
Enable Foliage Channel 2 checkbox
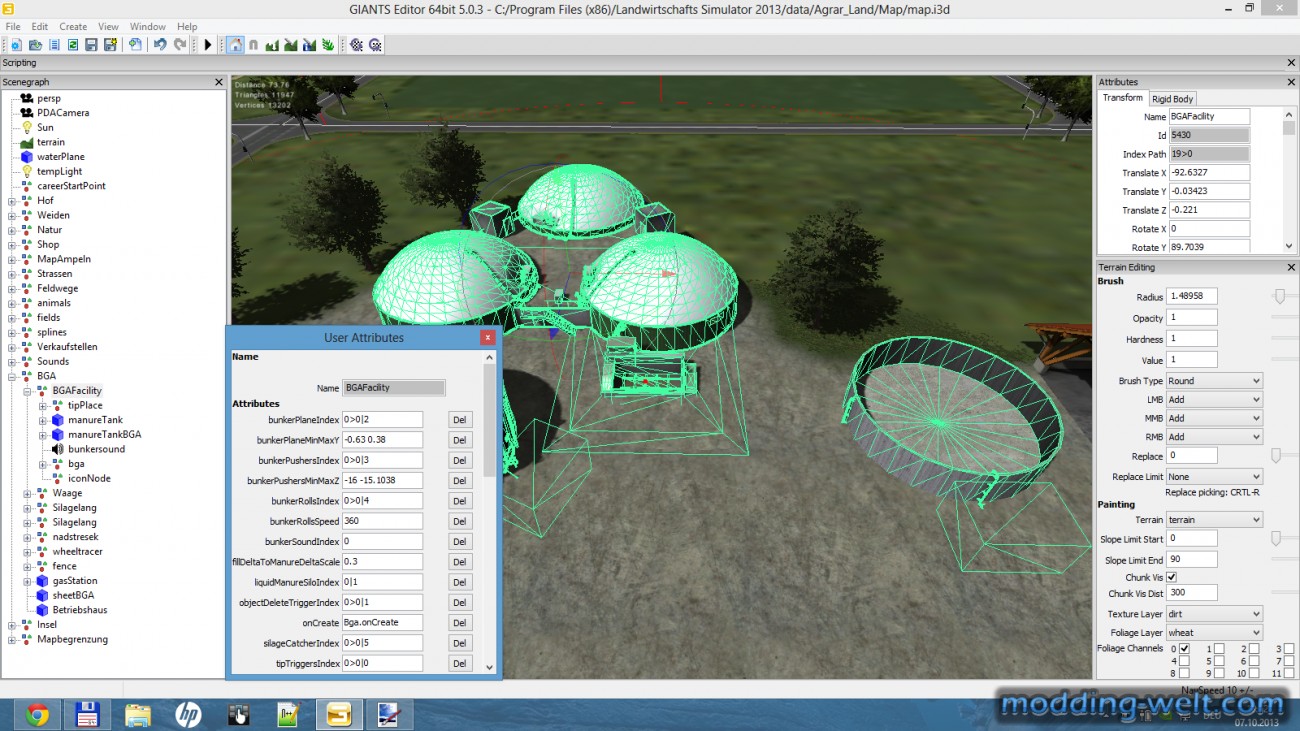1254,649
